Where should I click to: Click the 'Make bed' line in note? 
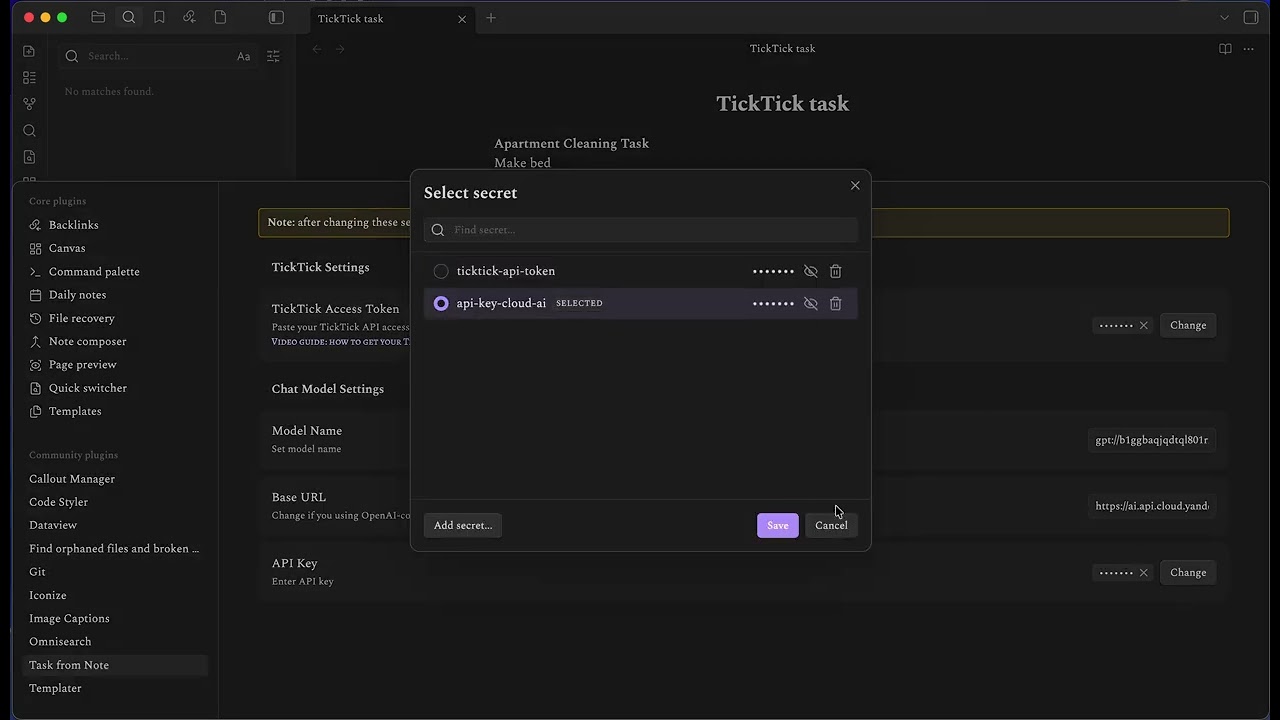(x=522, y=163)
